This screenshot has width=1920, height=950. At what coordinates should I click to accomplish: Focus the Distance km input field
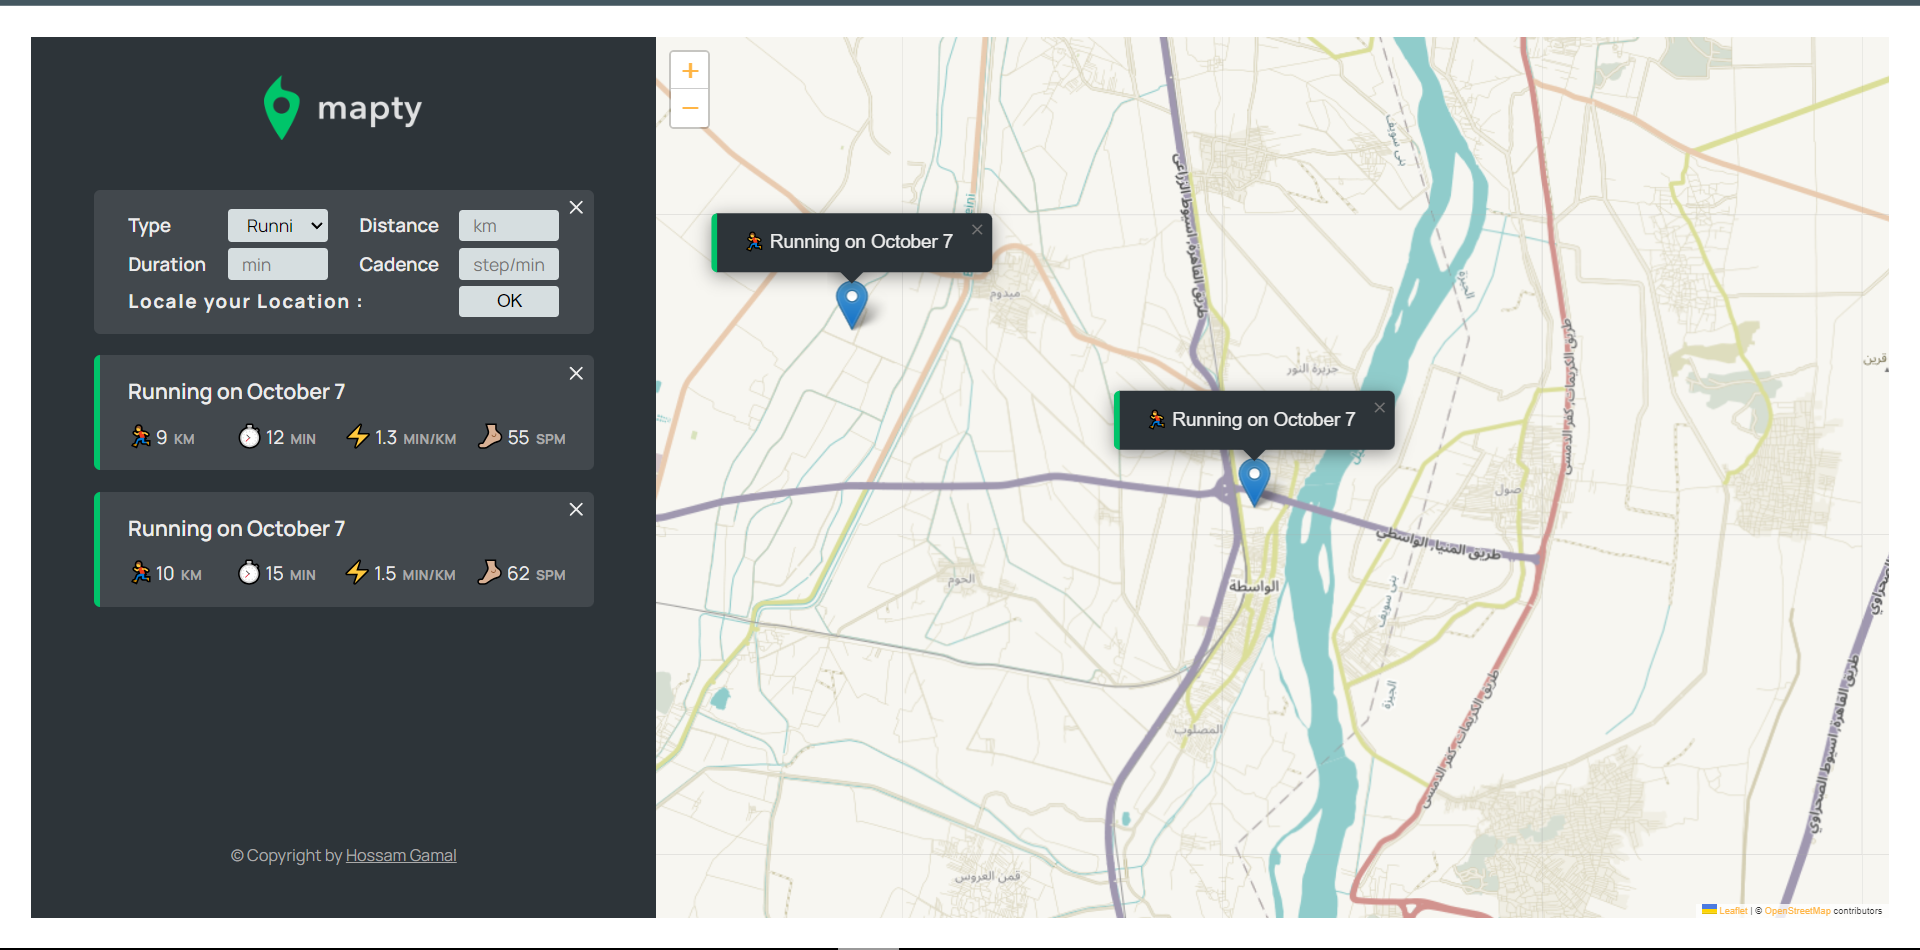tap(509, 226)
